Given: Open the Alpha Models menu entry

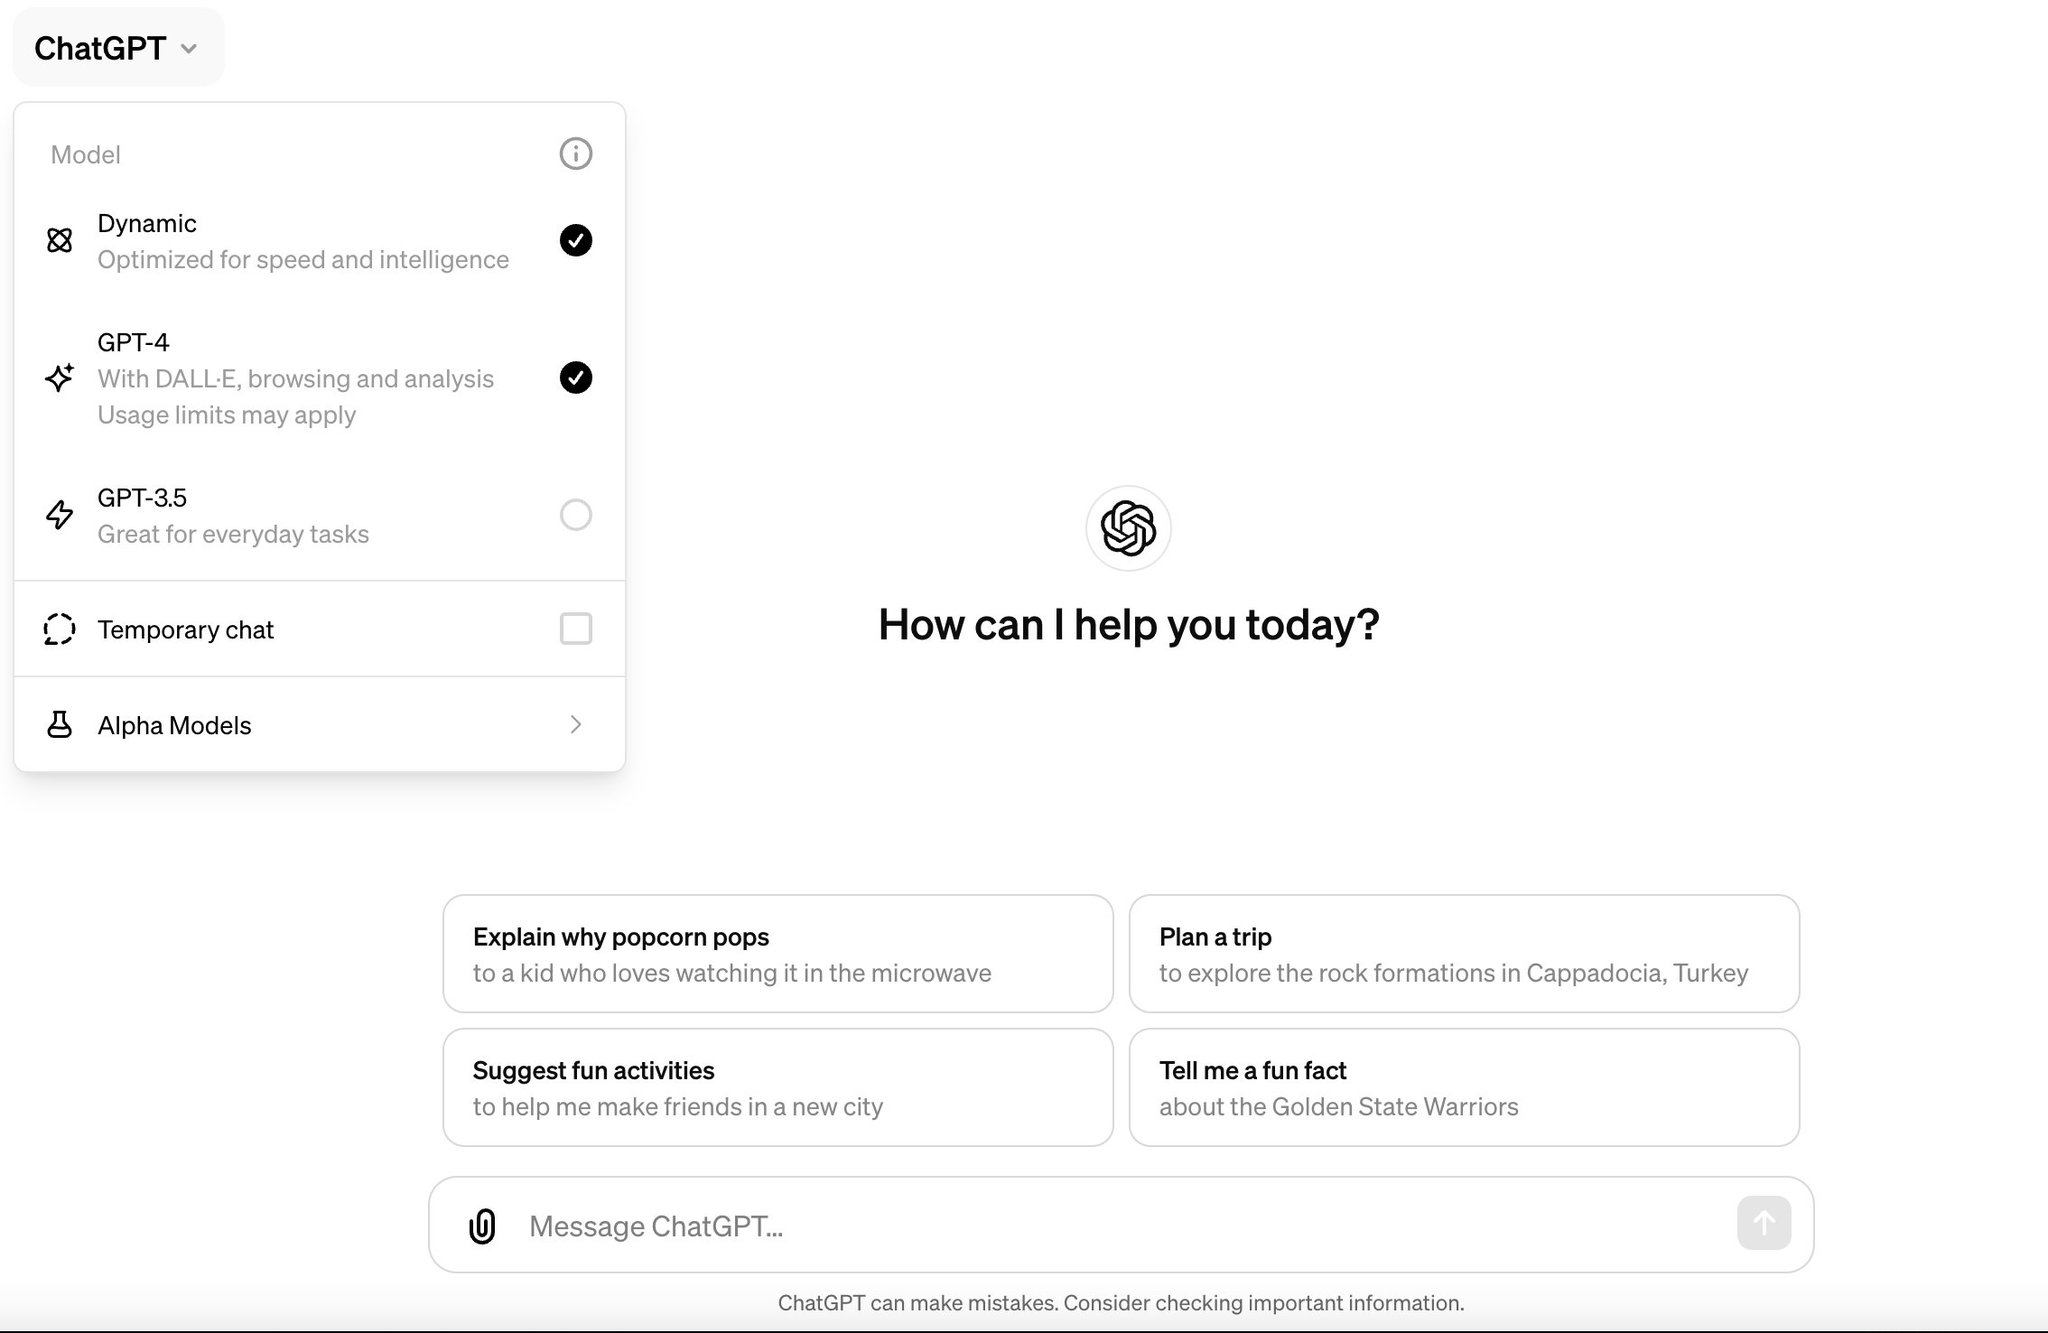Looking at the screenshot, I should tap(320, 725).
